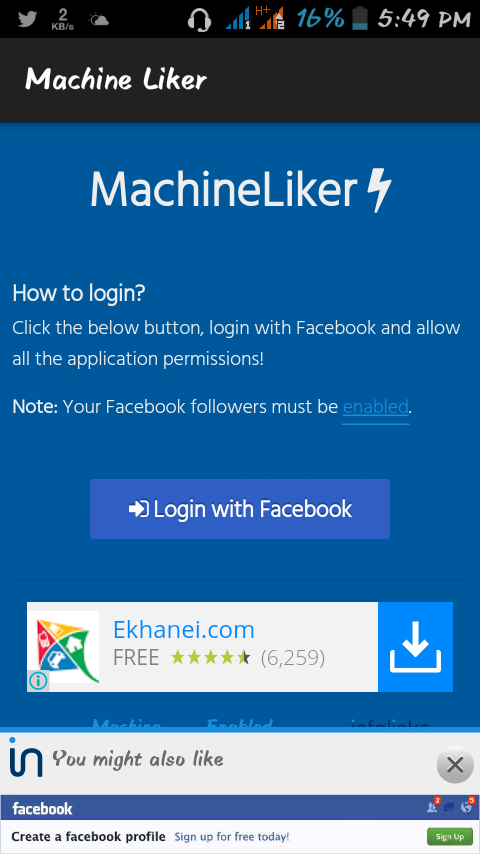Screen dimensions: 480x854
Task: Click the green Sign Up button
Action: click(449, 837)
